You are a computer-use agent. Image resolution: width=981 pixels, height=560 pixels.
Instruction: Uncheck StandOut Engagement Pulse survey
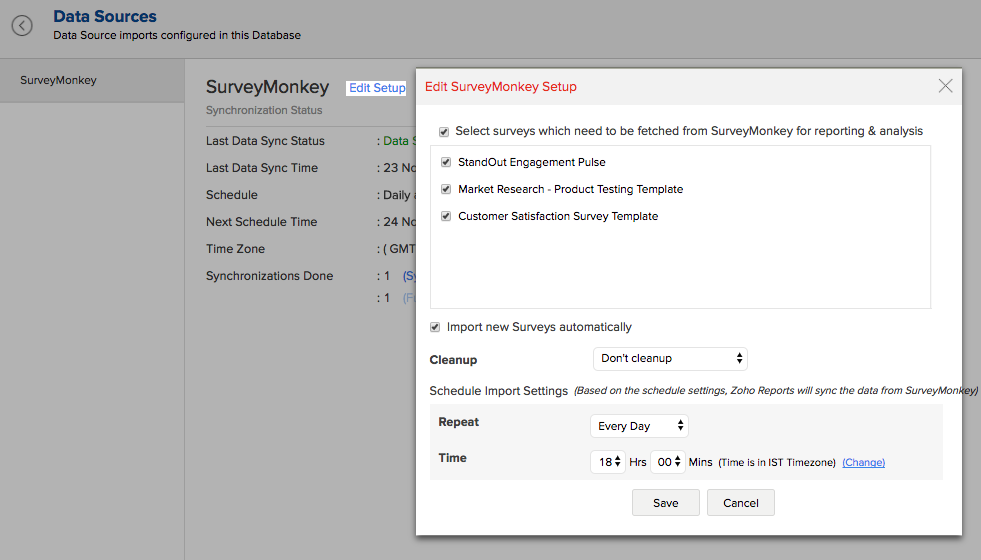coord(445,162)
